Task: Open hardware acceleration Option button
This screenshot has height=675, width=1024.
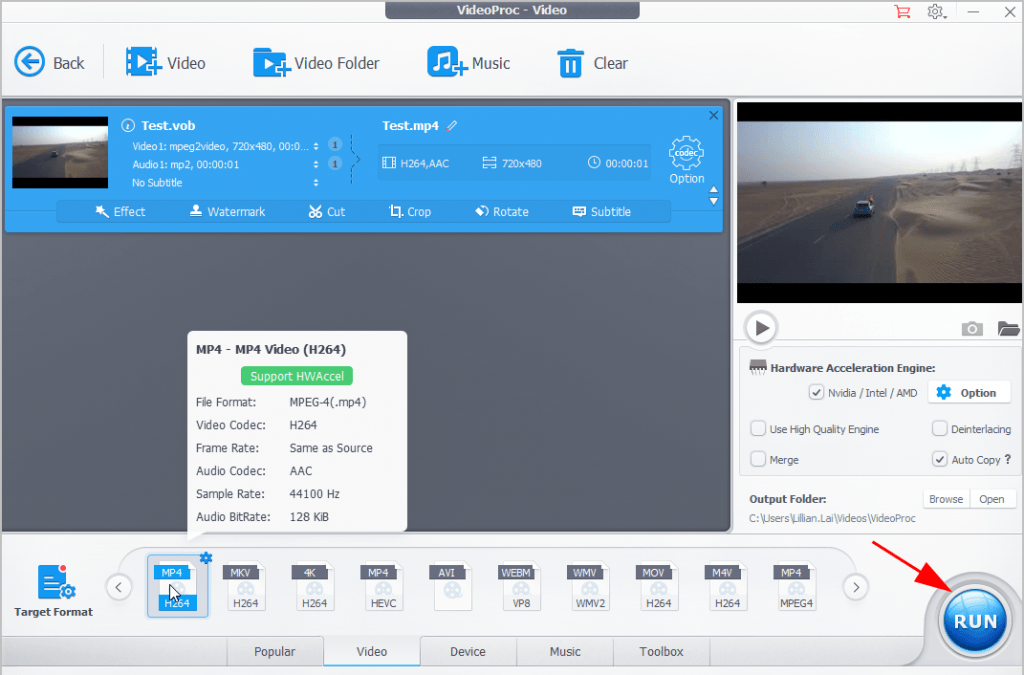Action: (967, 392)
